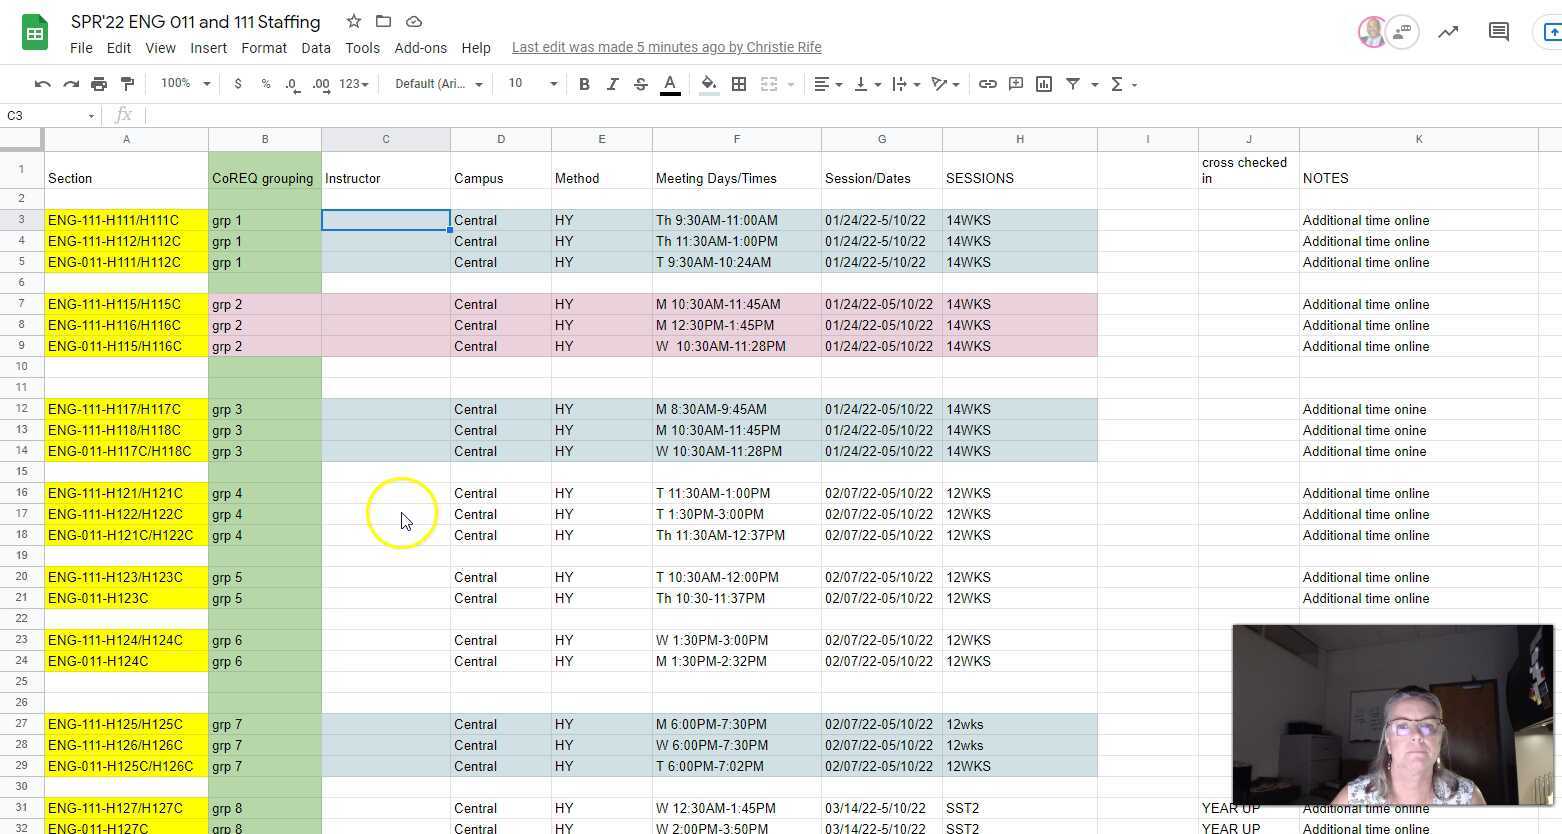The width and height of the screenshot is (1562, 834).
Task: Insert a chart
Action: point(1043,83)
